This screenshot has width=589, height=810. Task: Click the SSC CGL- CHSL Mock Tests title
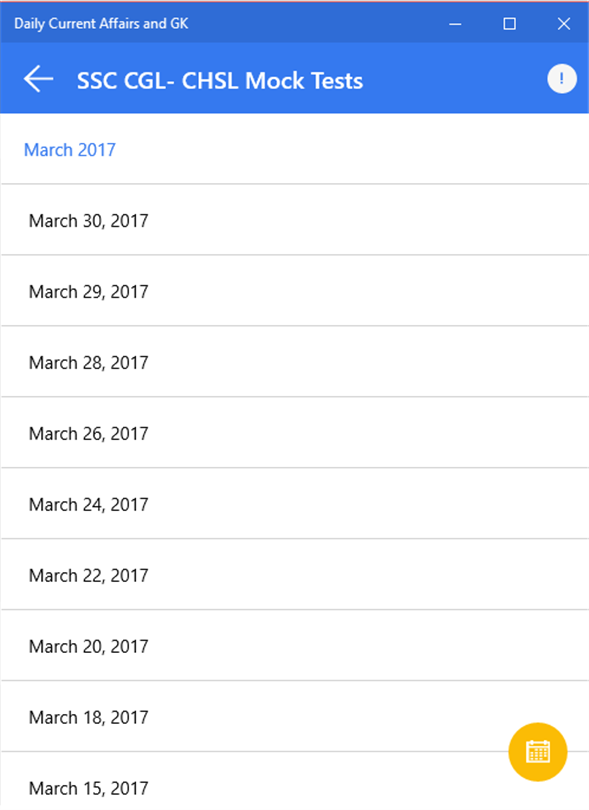pos(220,81)
